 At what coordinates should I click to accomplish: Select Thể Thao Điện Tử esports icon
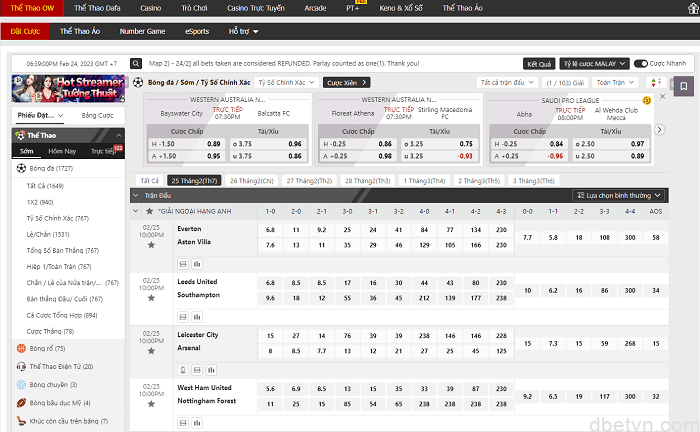tap(21, 367)
